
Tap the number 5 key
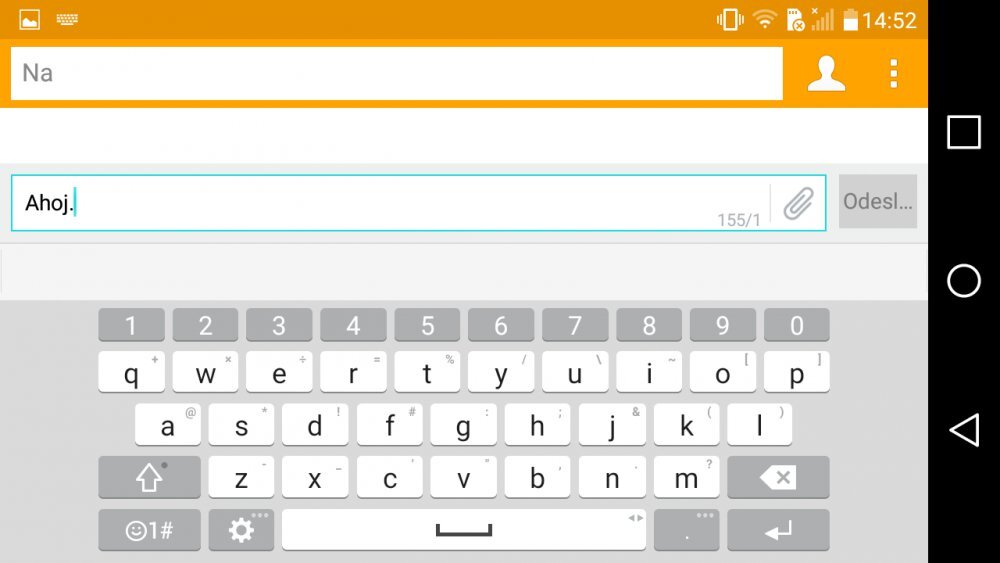point(427,325)
